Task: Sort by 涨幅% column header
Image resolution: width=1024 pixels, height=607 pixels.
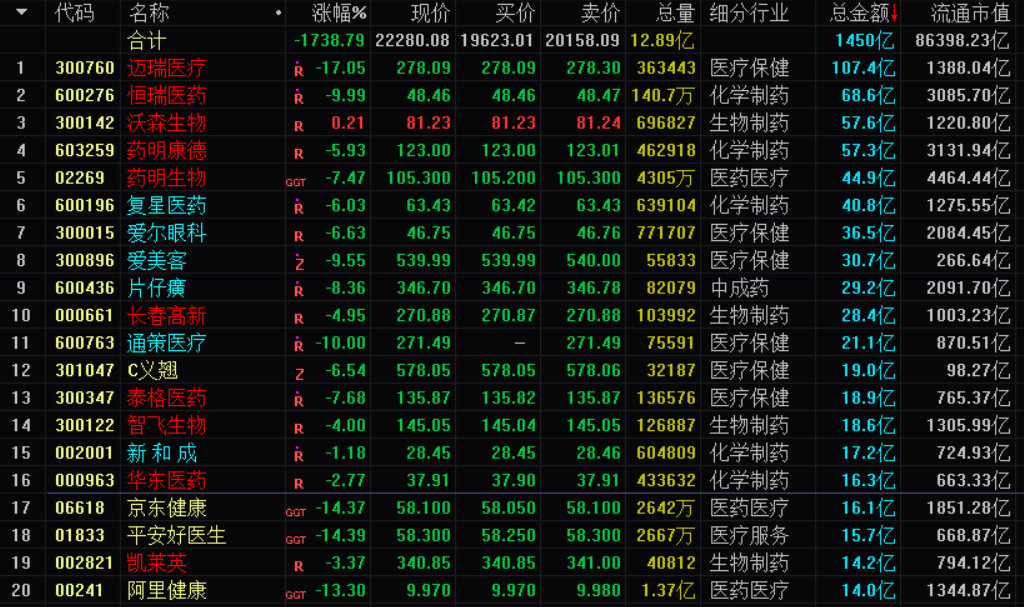Action: pyautogui.click(x=339, y=12)
